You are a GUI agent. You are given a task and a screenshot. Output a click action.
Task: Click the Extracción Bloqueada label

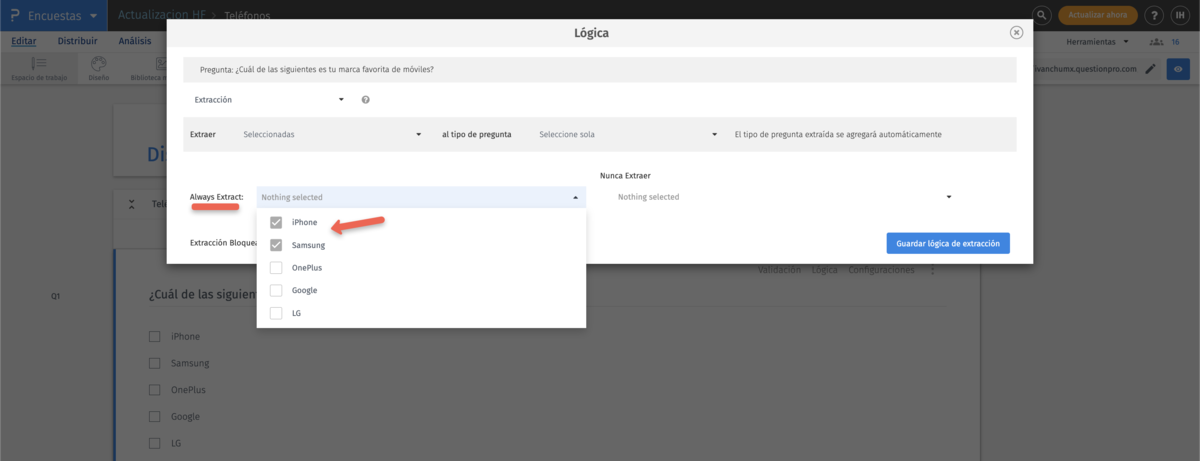point(222,243)
